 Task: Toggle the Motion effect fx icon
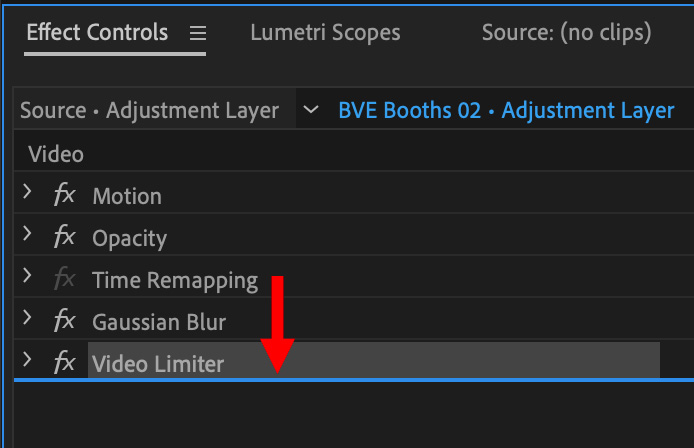click(64, 194)
